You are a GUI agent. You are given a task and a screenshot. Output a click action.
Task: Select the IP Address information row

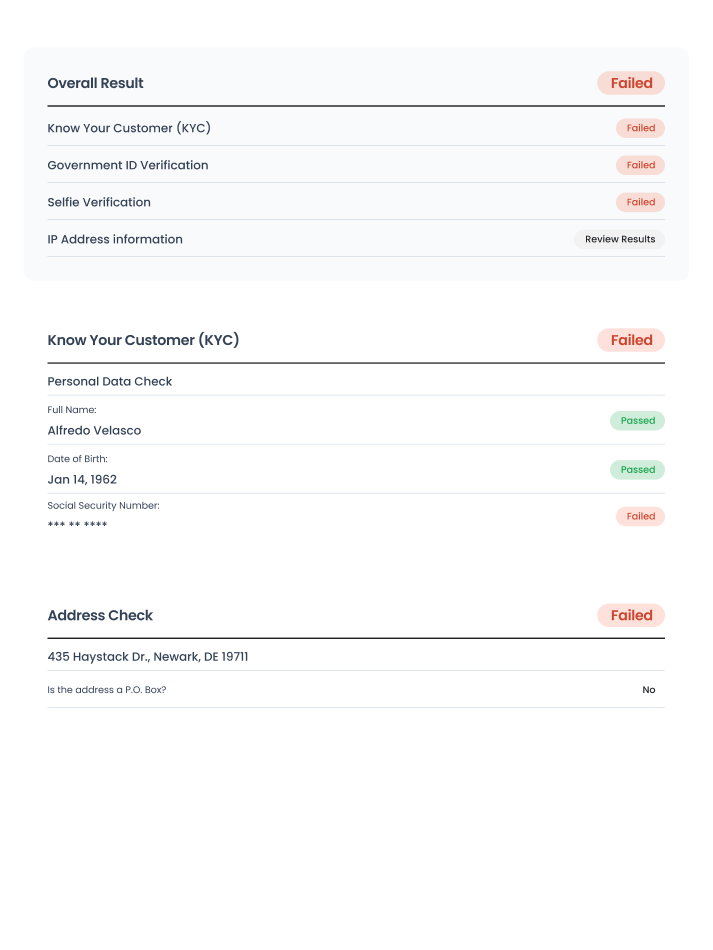coord(115,239)
